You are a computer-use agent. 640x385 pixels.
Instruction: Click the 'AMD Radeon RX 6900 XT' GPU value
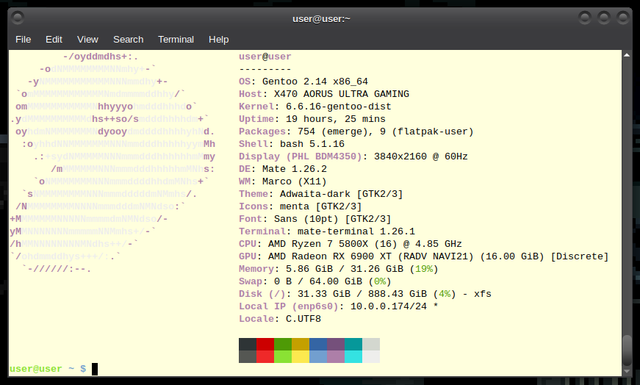pos(329,256)
